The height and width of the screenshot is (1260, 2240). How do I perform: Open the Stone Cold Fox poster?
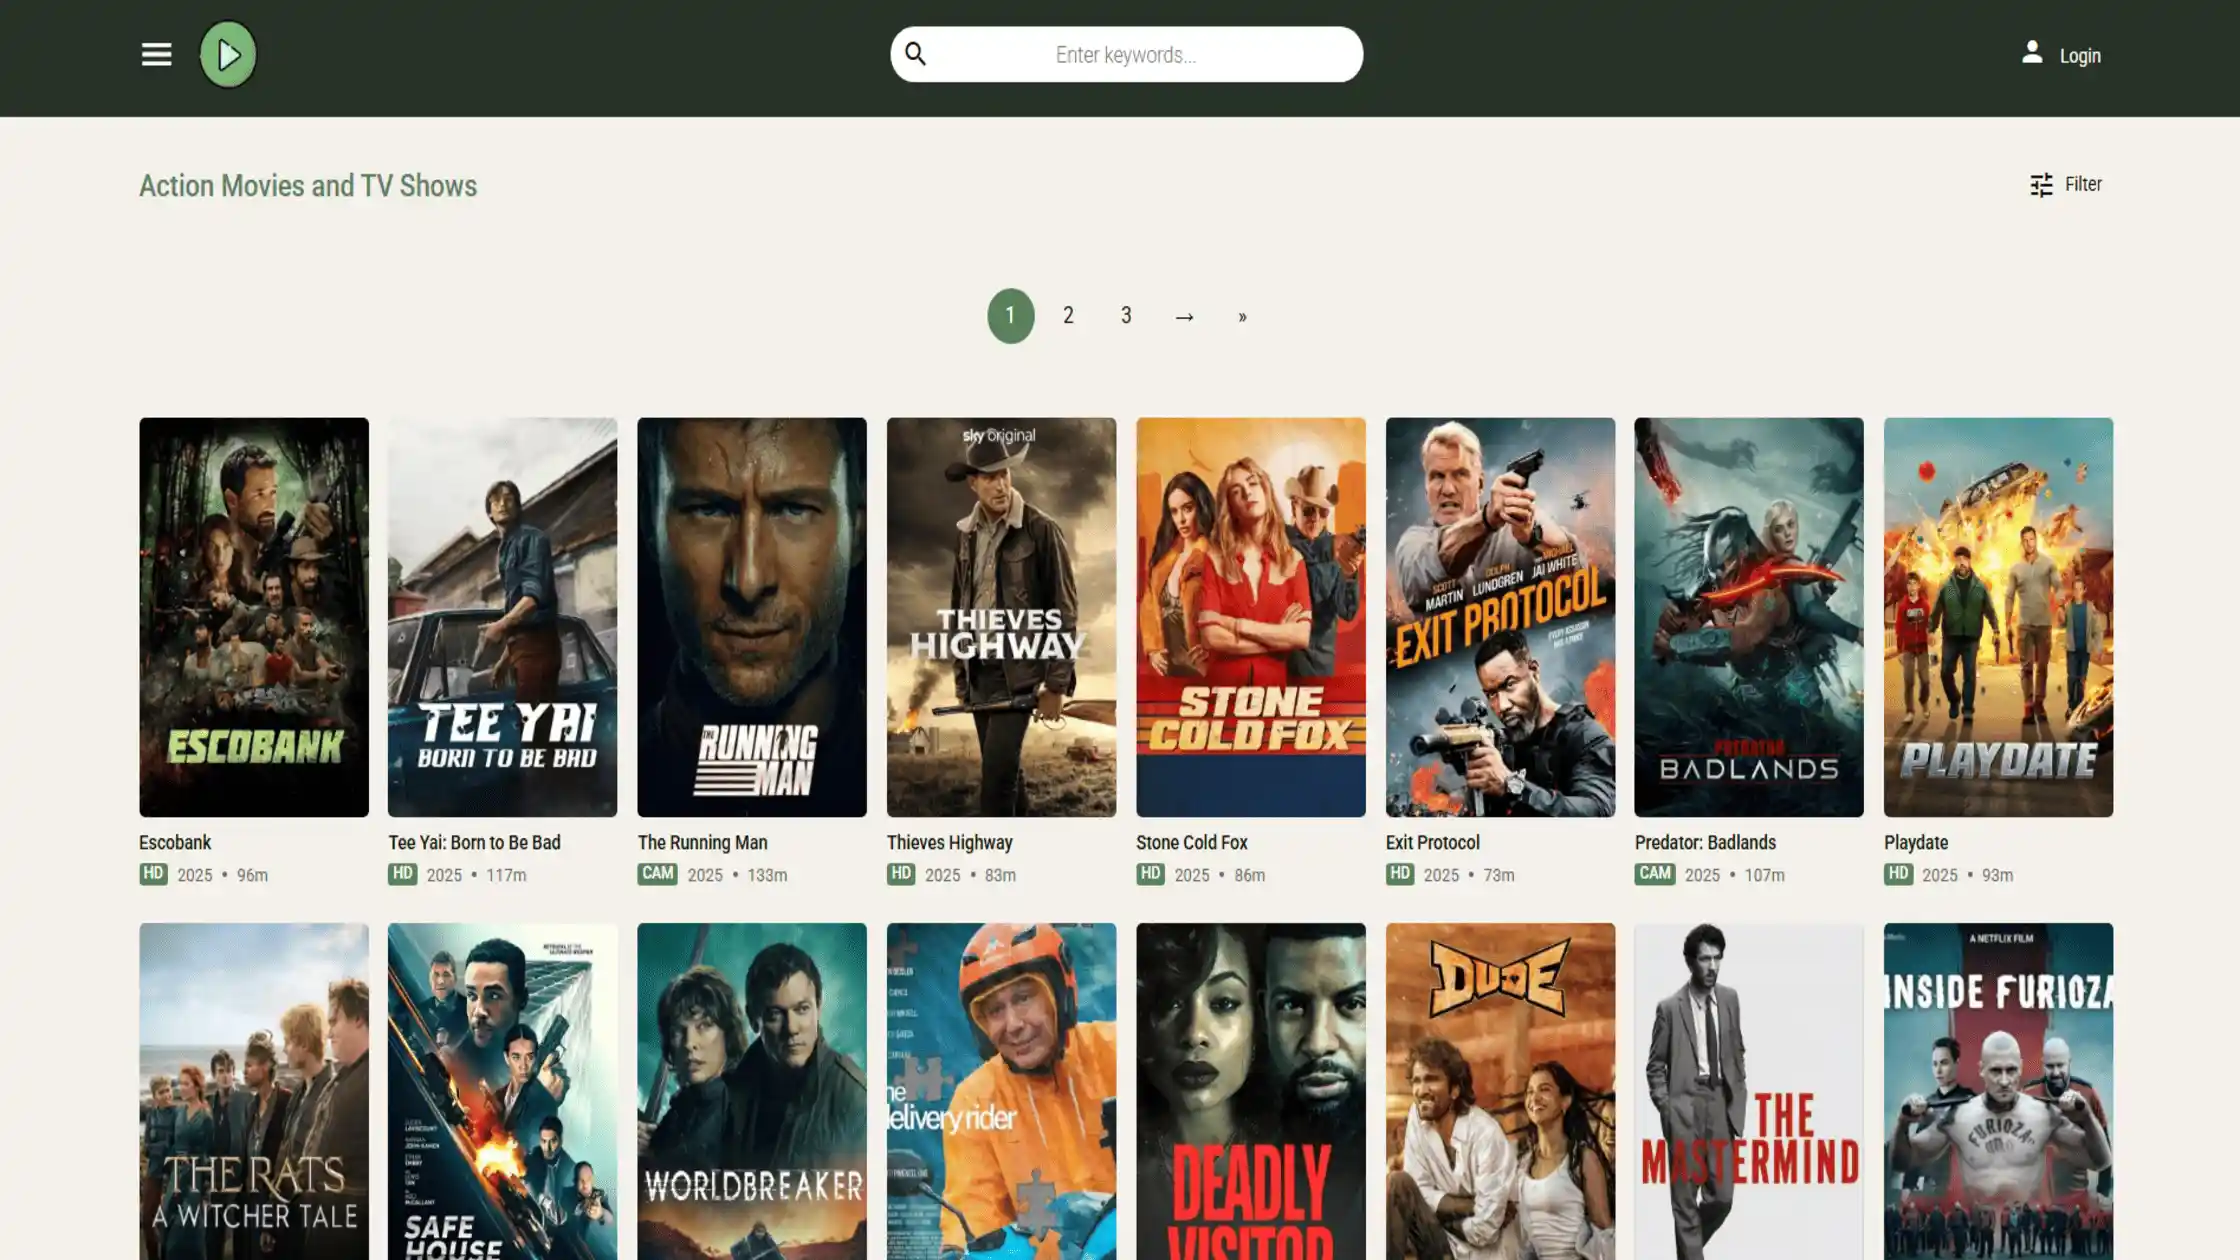1250,614
